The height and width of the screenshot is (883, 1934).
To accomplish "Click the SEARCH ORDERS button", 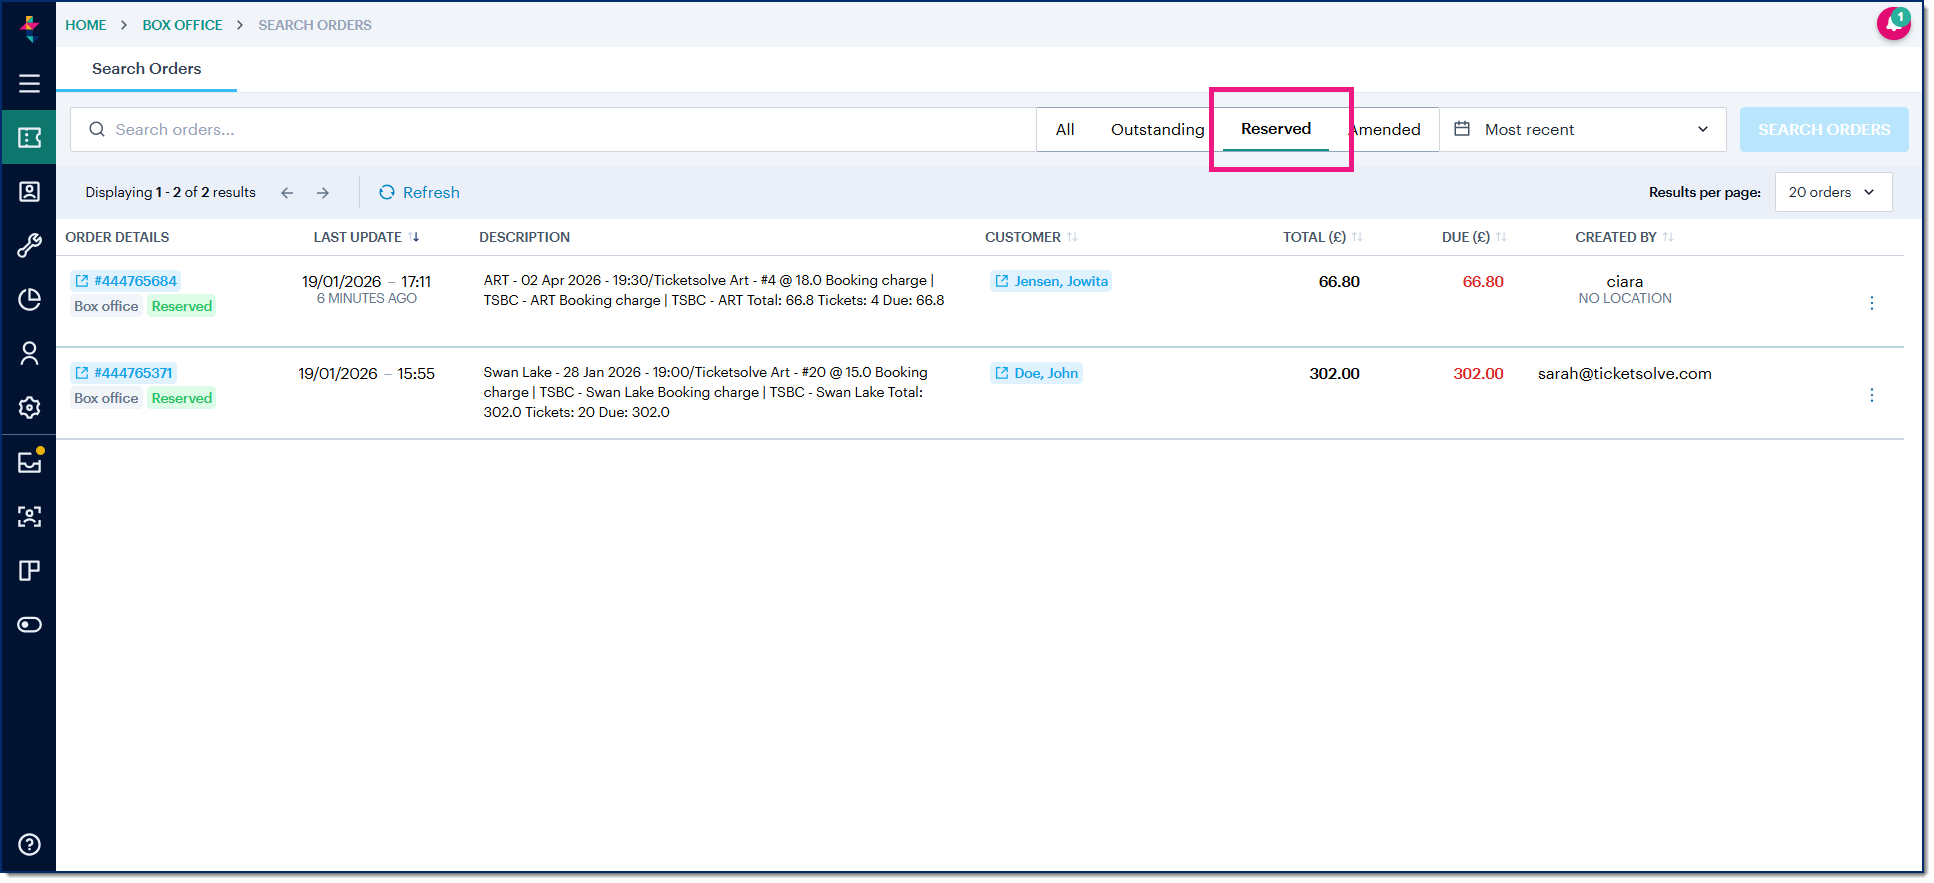I will [1824, 130].
